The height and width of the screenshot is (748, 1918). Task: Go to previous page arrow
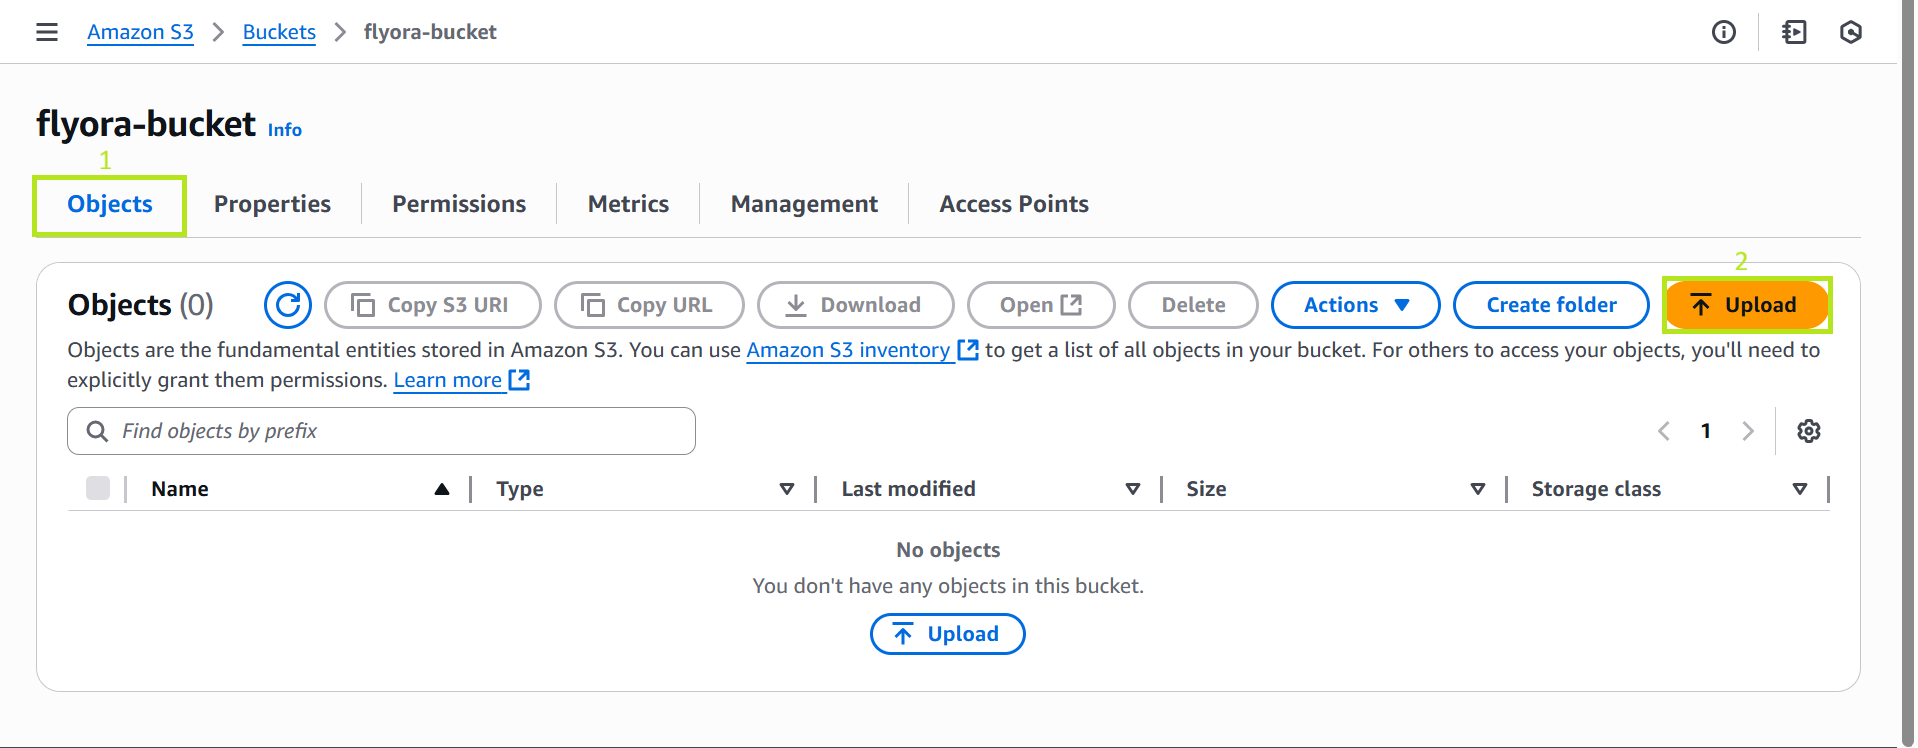coord(1664,431)
